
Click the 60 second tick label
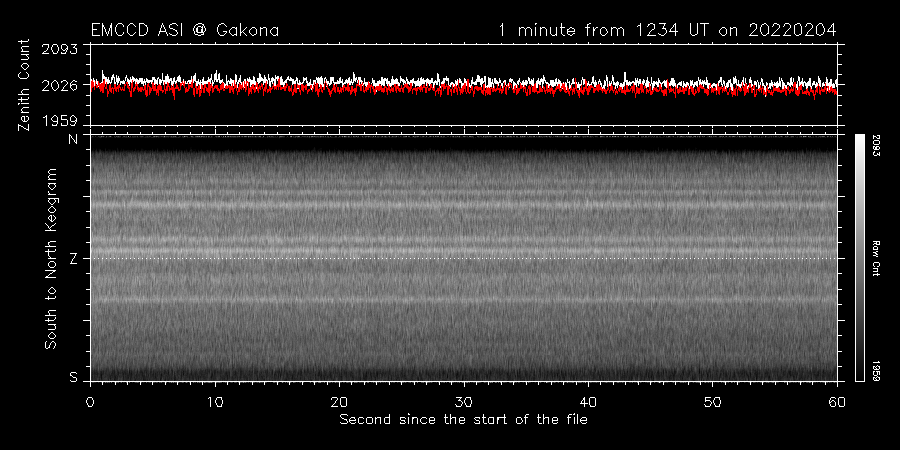(837, 402)
